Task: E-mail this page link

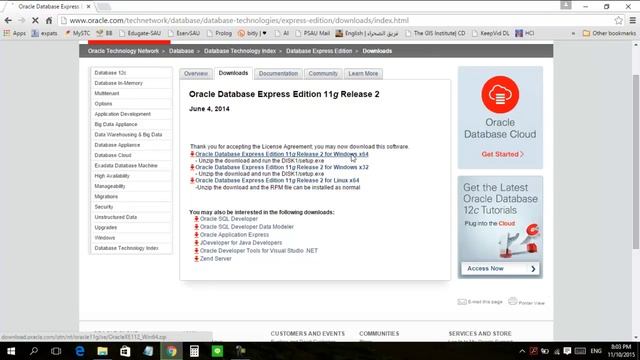Action: [480, 302]
